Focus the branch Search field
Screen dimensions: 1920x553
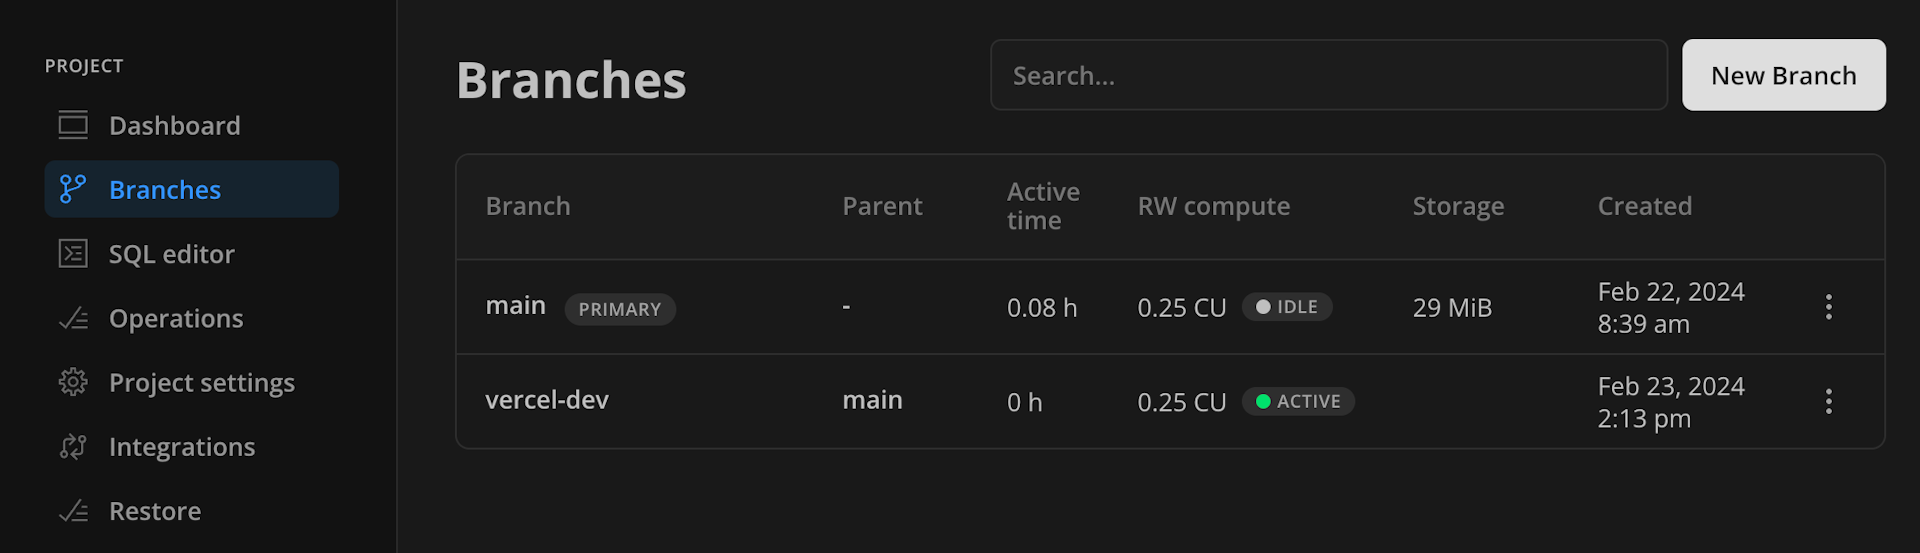click(1329, 75)
